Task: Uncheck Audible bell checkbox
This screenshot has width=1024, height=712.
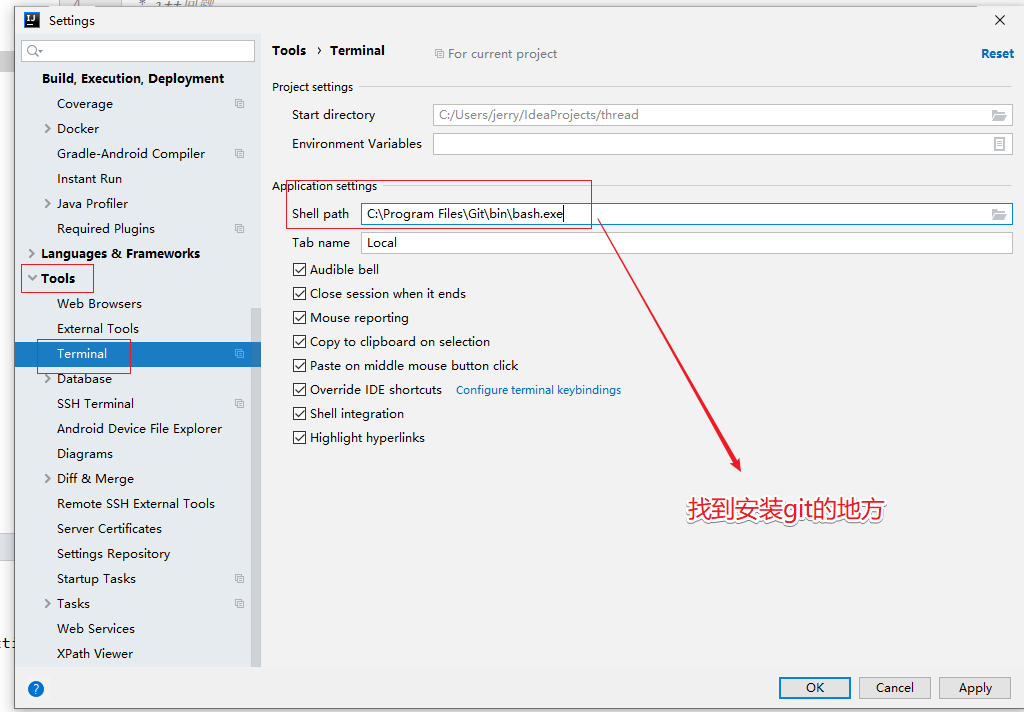Action: click(300, 269)
